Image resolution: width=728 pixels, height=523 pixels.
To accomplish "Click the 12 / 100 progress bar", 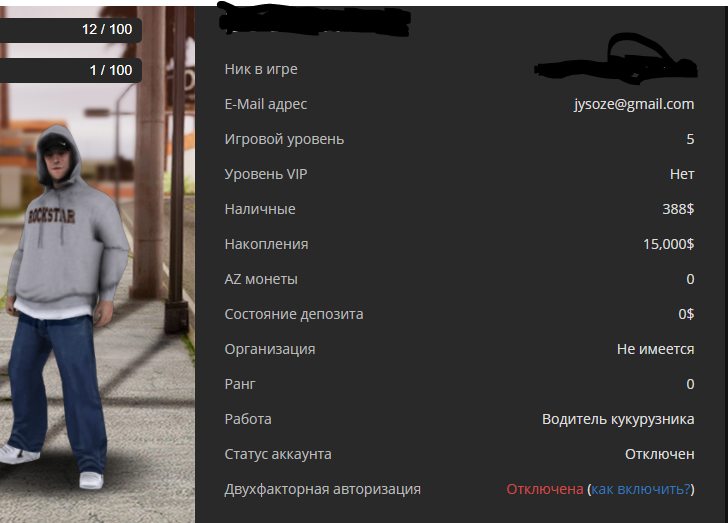I will pyautogui.click(x=71, y=30).
